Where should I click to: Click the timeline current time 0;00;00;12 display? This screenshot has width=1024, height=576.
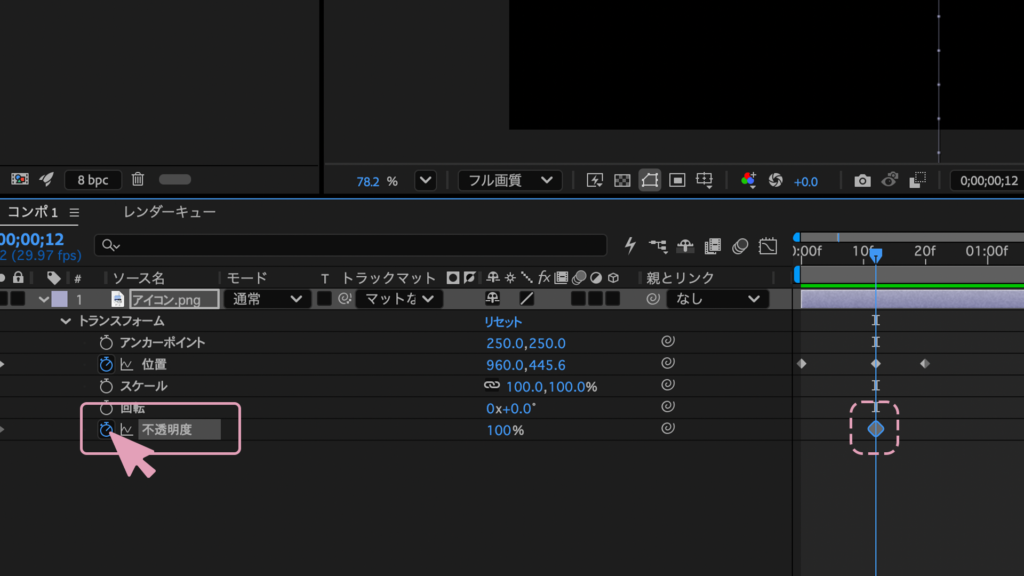click(32, 240)
